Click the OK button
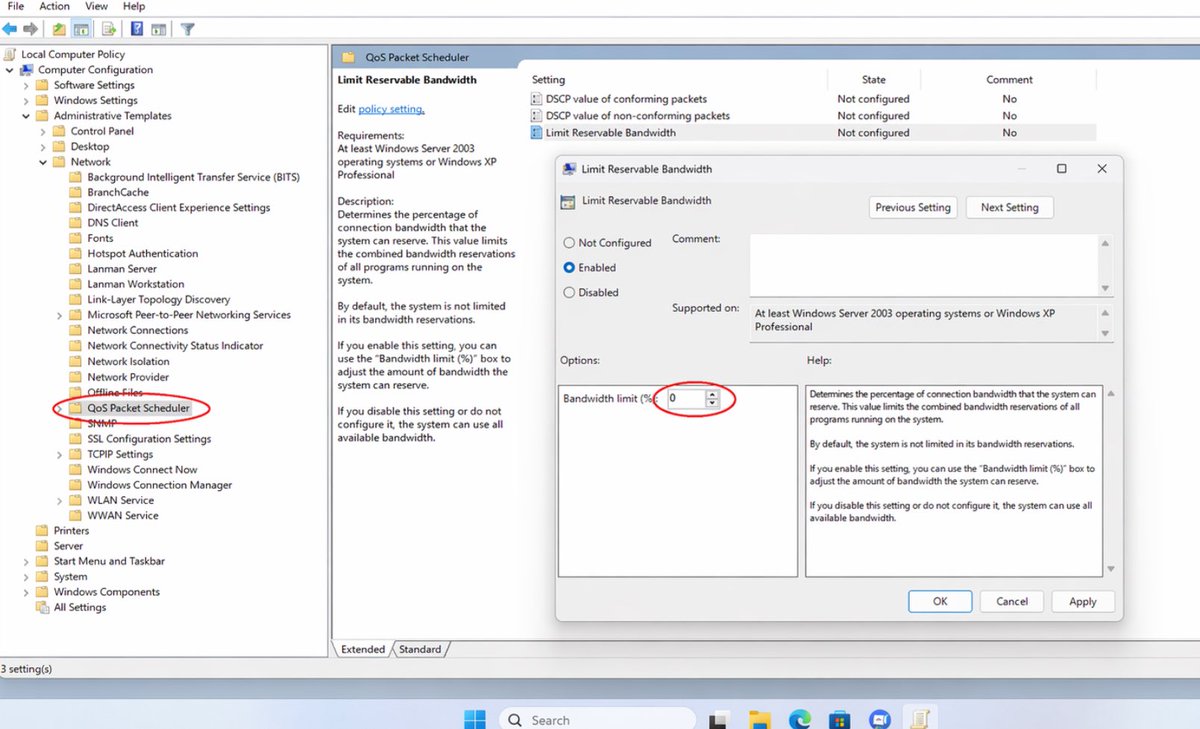1200x729 pixels. (x=940, y=601)
